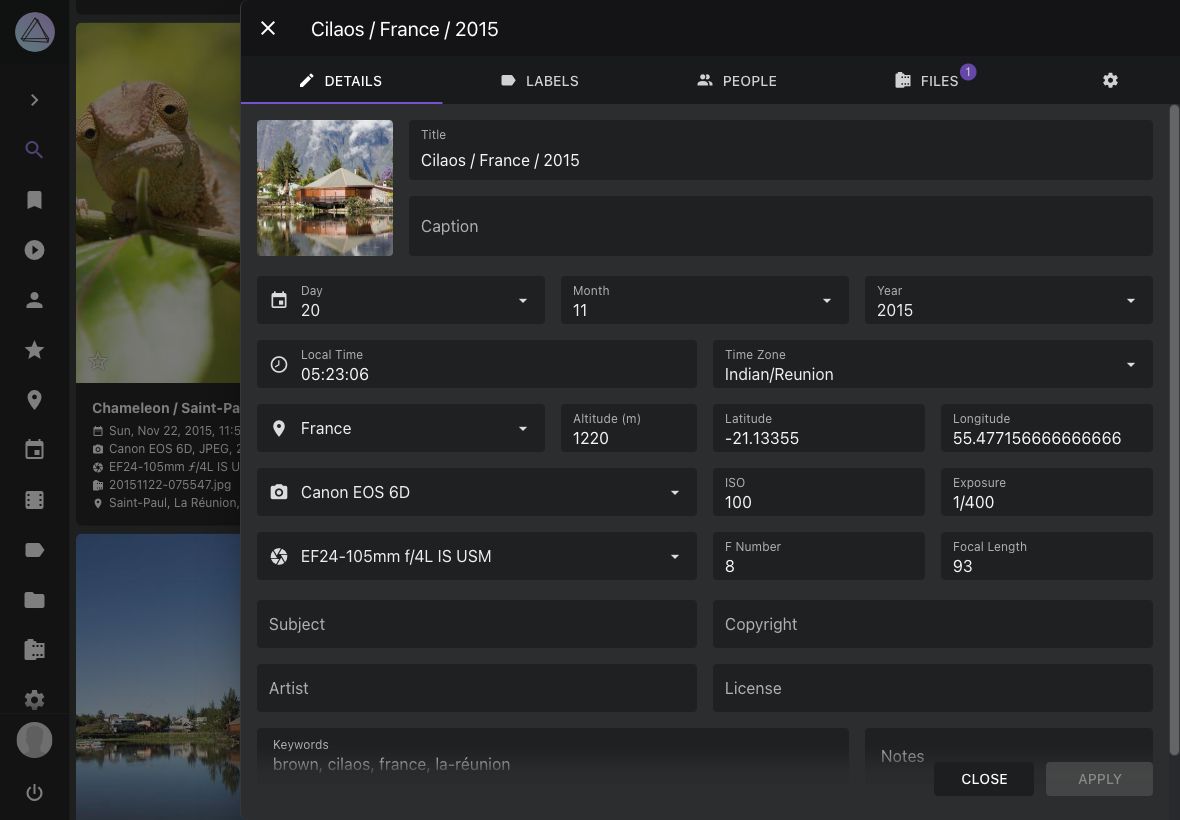The height and width of the screenshot is (820, 1180).
Task: Switch to the Labels tab
Action: 540,81
